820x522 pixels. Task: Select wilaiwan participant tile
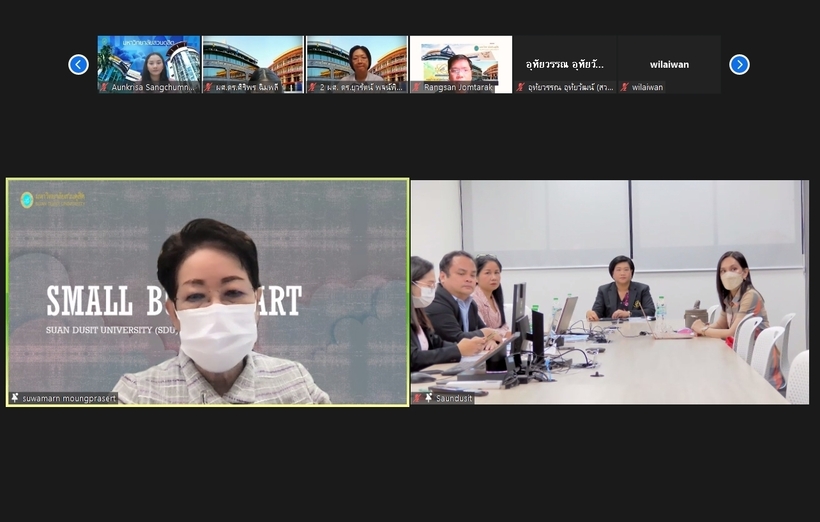coord(669,64)
